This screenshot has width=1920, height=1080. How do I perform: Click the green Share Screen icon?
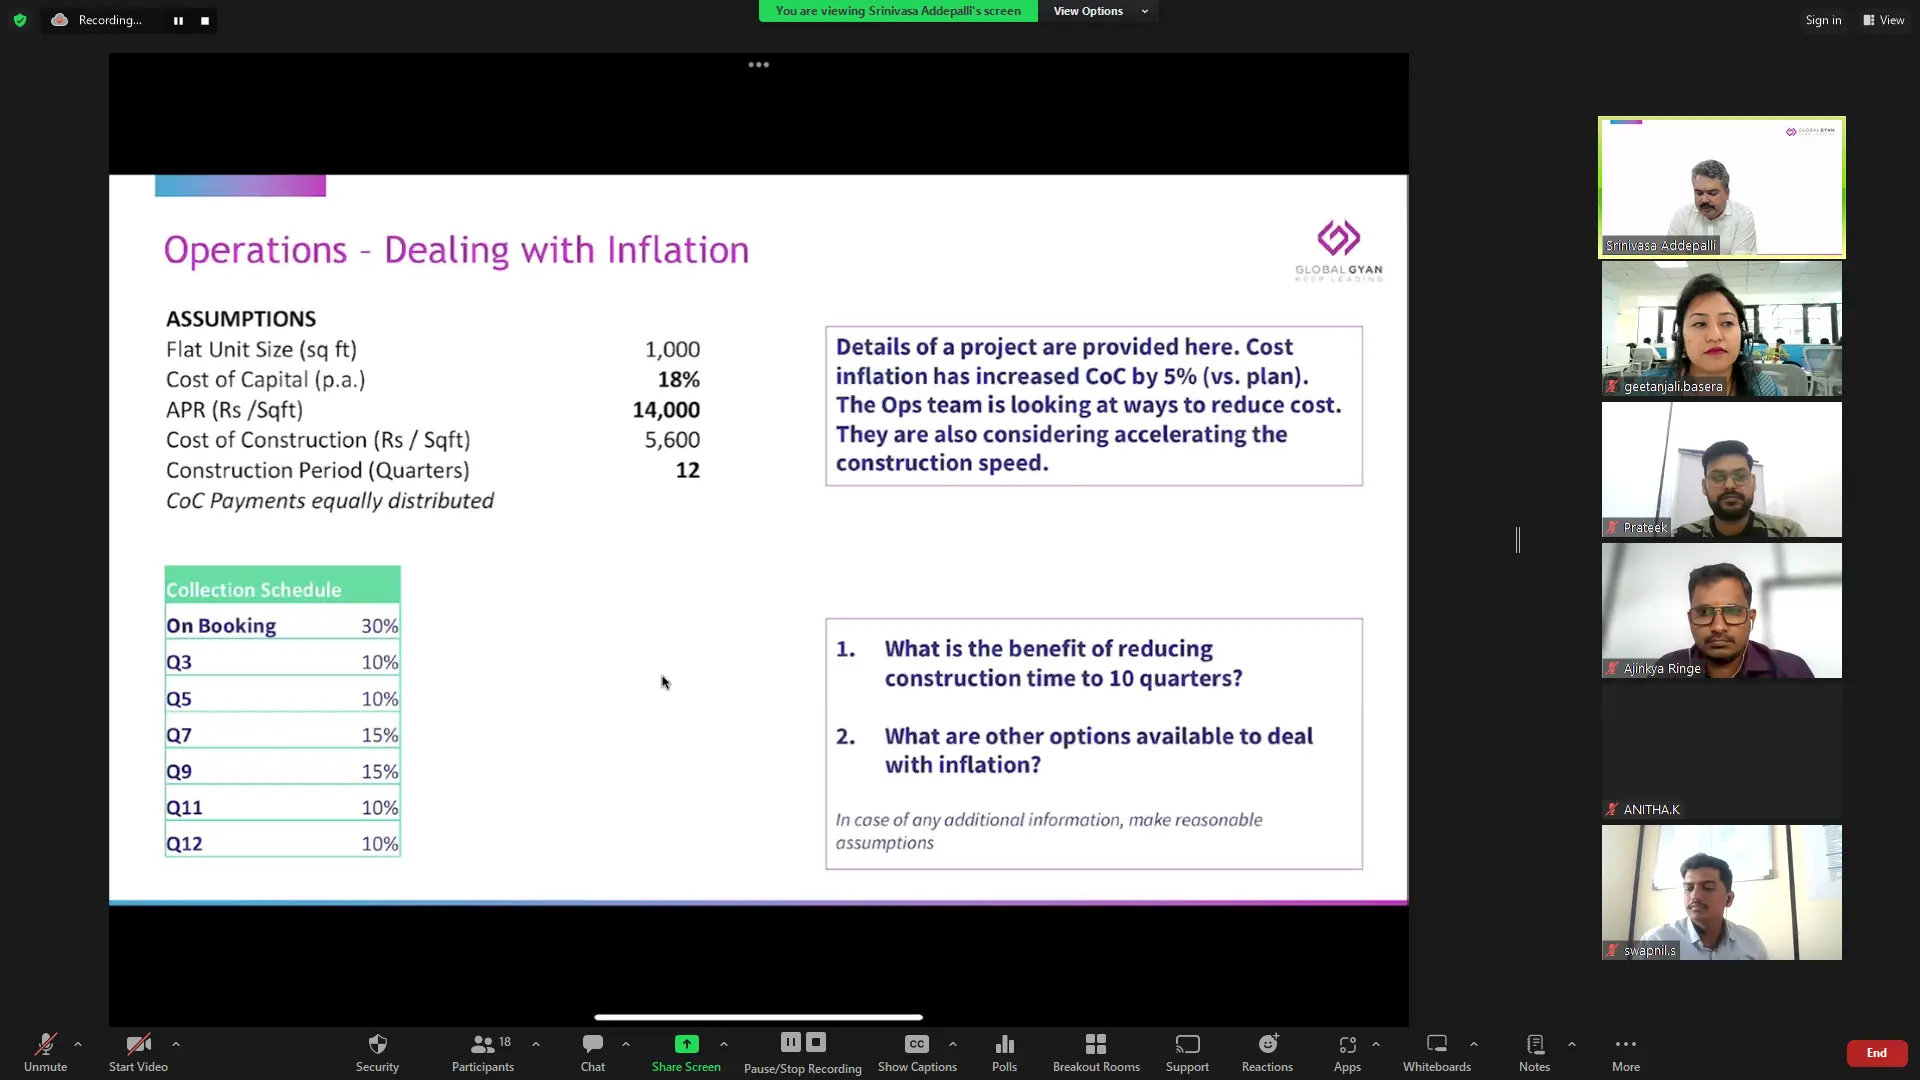click(686, 1044)
